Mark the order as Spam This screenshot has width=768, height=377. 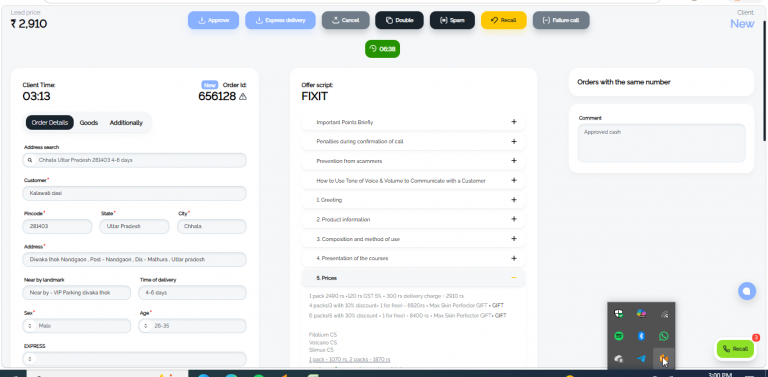pyautogui.click(x=452, y=20)
